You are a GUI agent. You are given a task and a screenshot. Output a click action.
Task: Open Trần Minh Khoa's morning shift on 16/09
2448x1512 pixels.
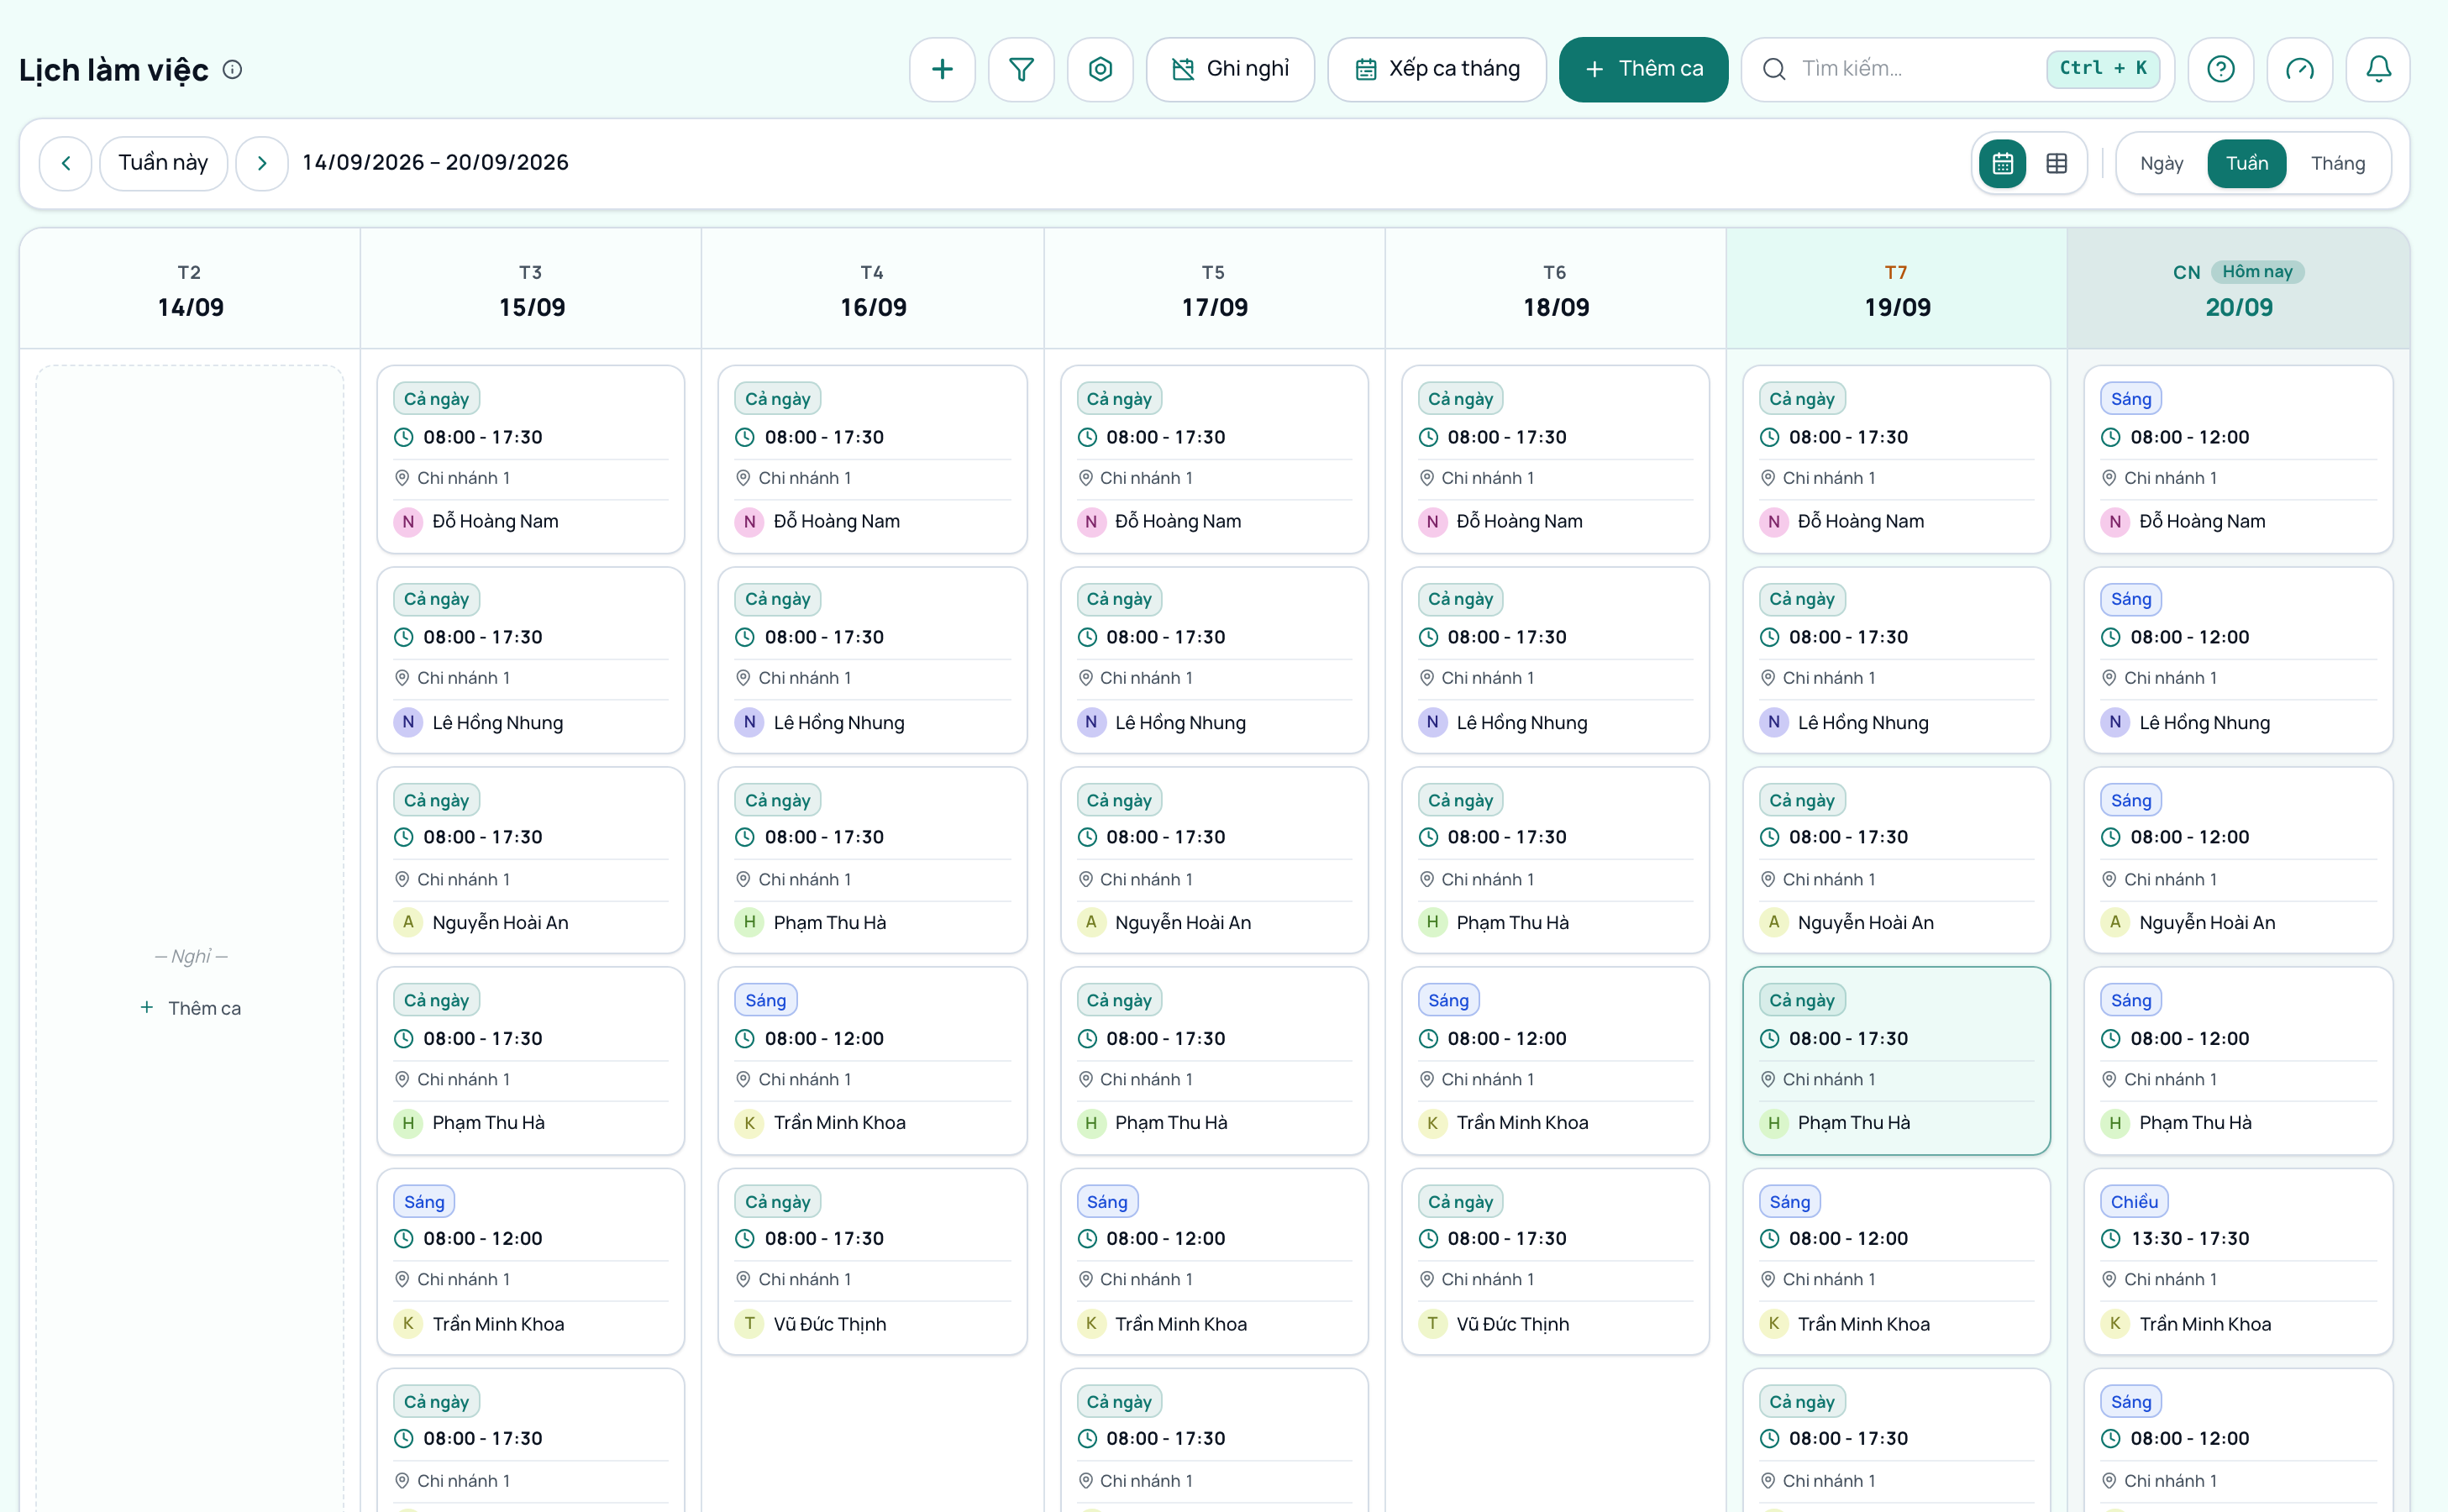[x=872, y=1060]
